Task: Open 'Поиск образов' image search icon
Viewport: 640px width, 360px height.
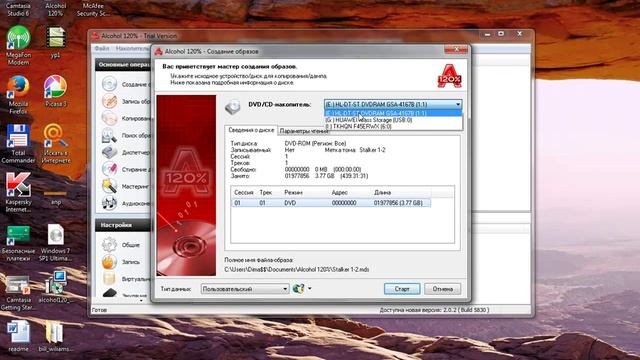Action: tap(109, 135)
